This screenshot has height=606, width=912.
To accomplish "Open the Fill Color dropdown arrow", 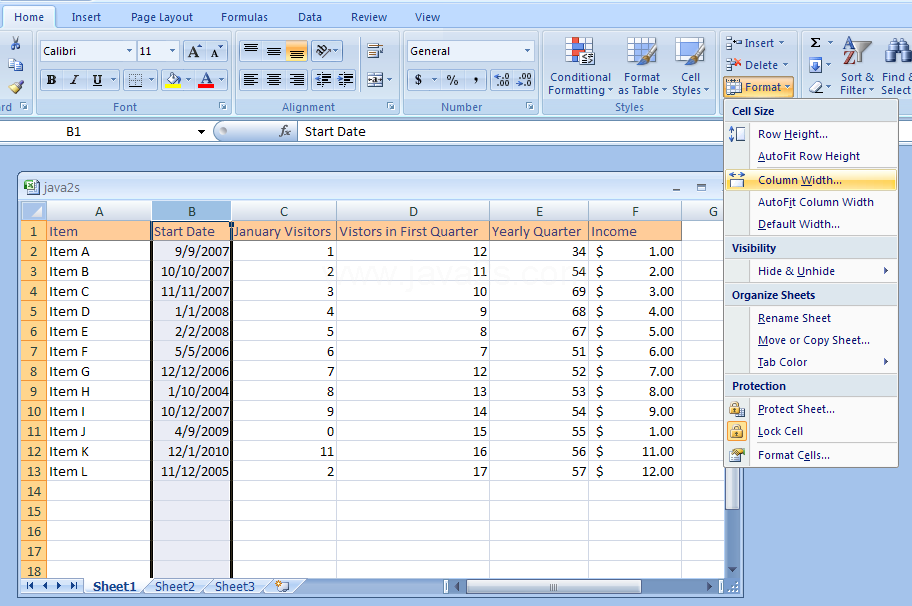I will [188, 80].
